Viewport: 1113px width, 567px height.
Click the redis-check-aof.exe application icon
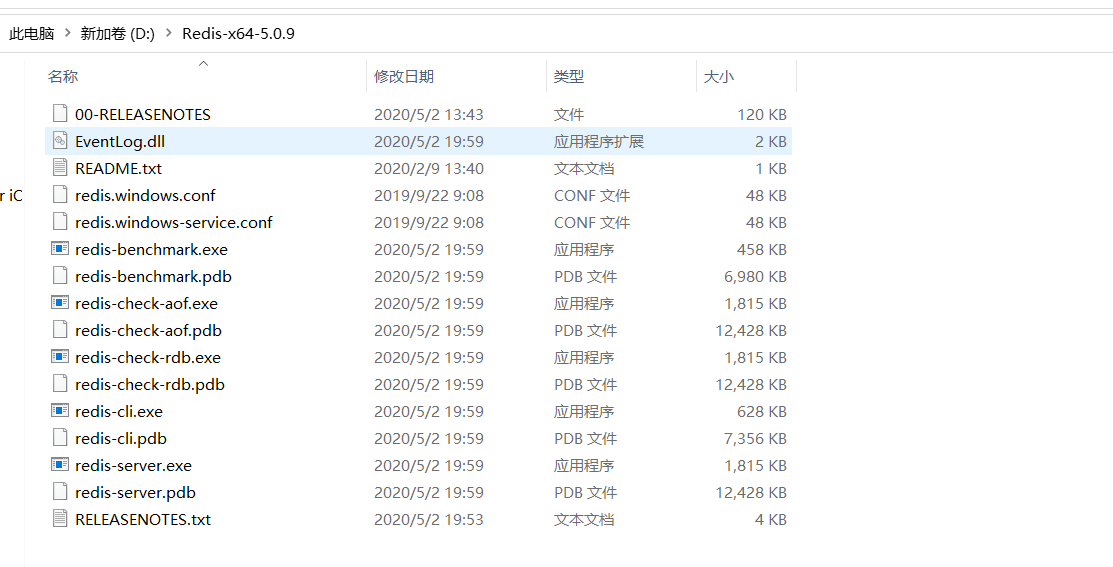click(x=60, y=302)
